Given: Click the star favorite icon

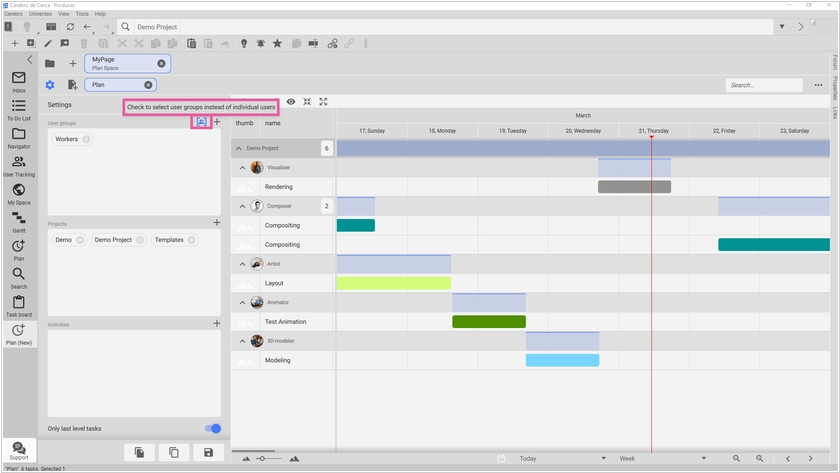Looking at the screenshot, I should click(x=277, y=43).
